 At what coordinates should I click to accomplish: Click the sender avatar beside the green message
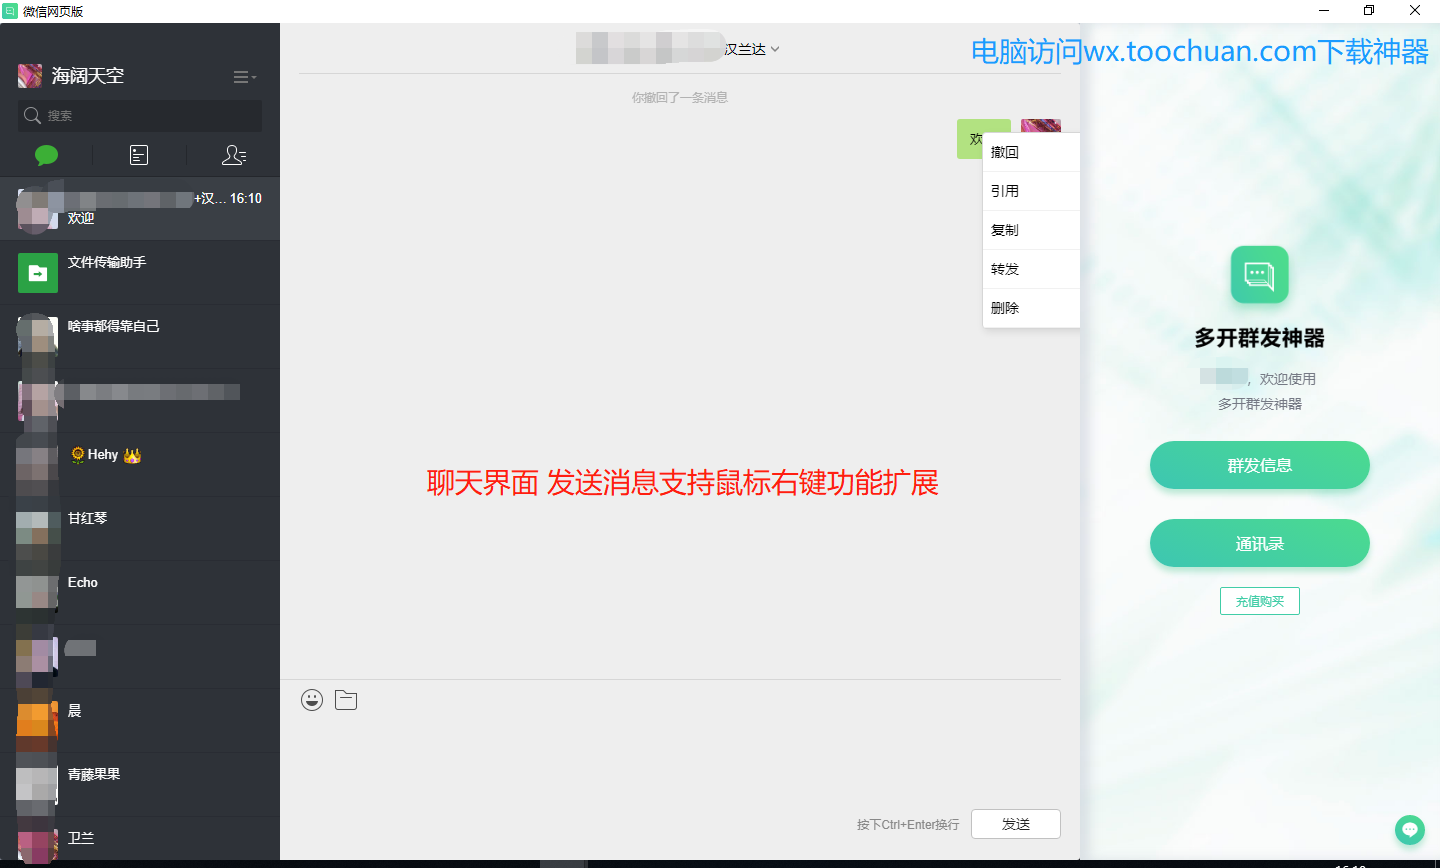[1041, 126]
